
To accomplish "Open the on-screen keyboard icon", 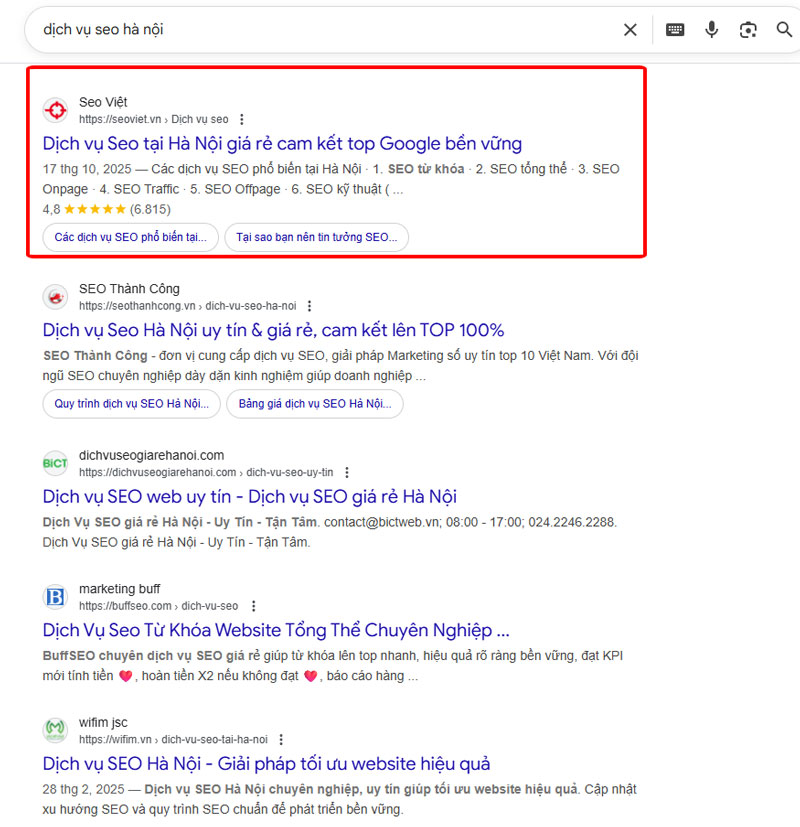I will point(675,30).
